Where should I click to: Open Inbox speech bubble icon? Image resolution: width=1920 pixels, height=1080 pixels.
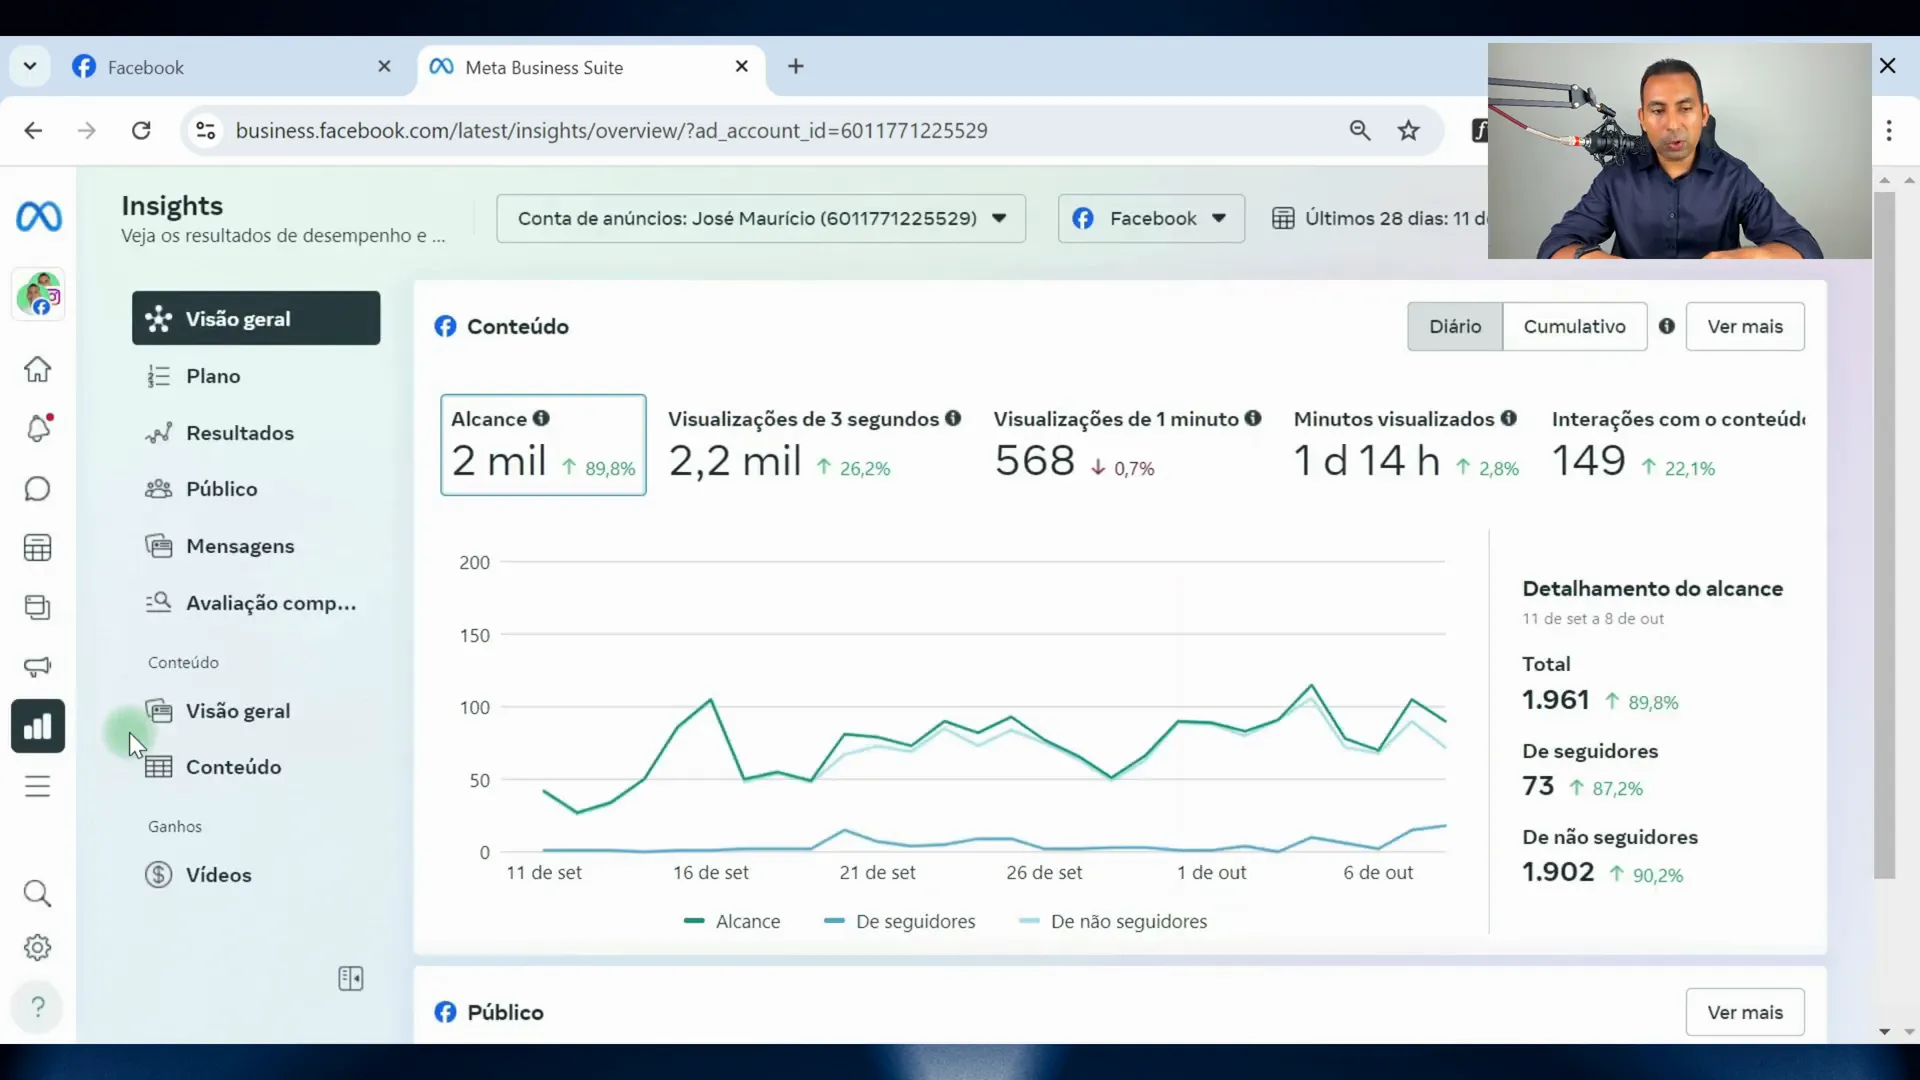click(38, 488)
